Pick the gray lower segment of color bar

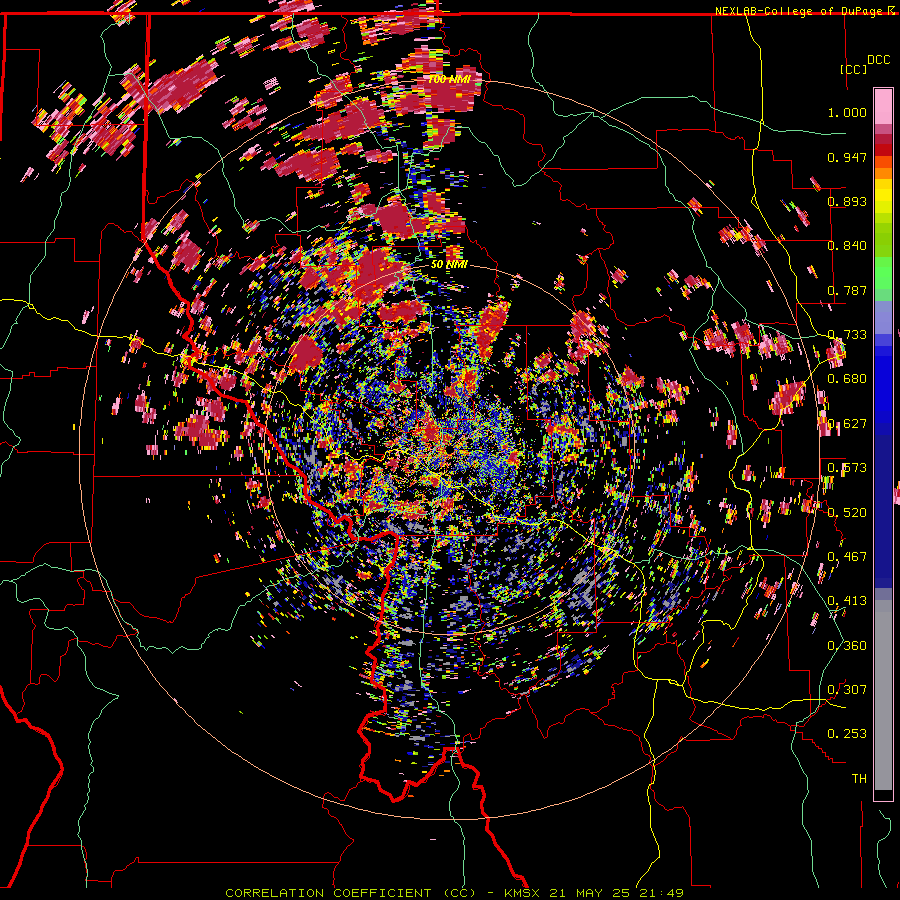tap(883, 695)
